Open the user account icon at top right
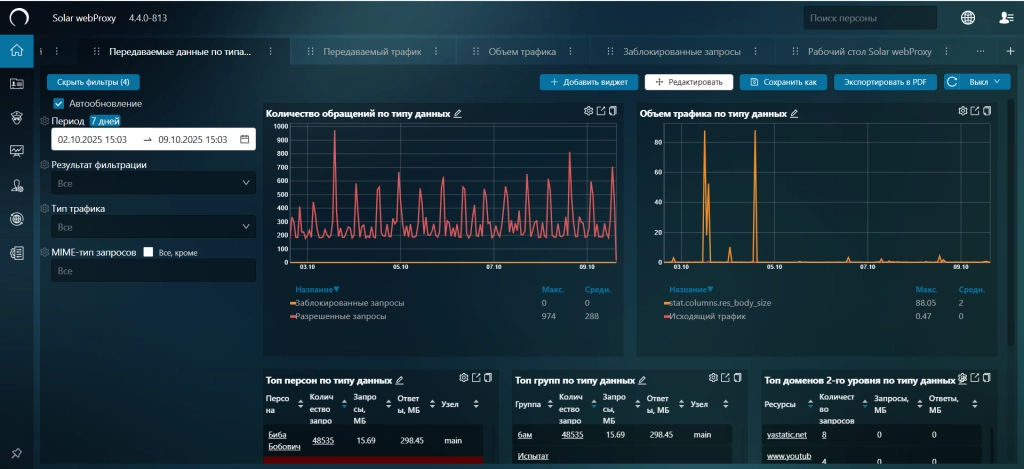 pyautogui.click(x=1006, y=17)
